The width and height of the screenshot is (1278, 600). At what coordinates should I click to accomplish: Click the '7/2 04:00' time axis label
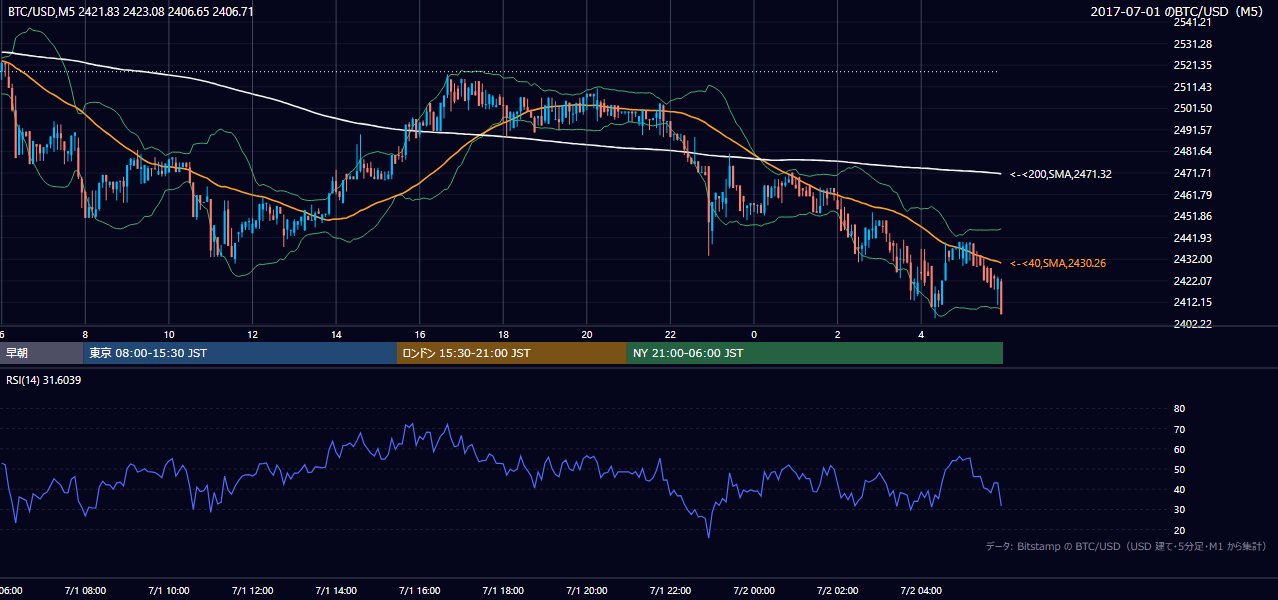click(x=922, y=591)
